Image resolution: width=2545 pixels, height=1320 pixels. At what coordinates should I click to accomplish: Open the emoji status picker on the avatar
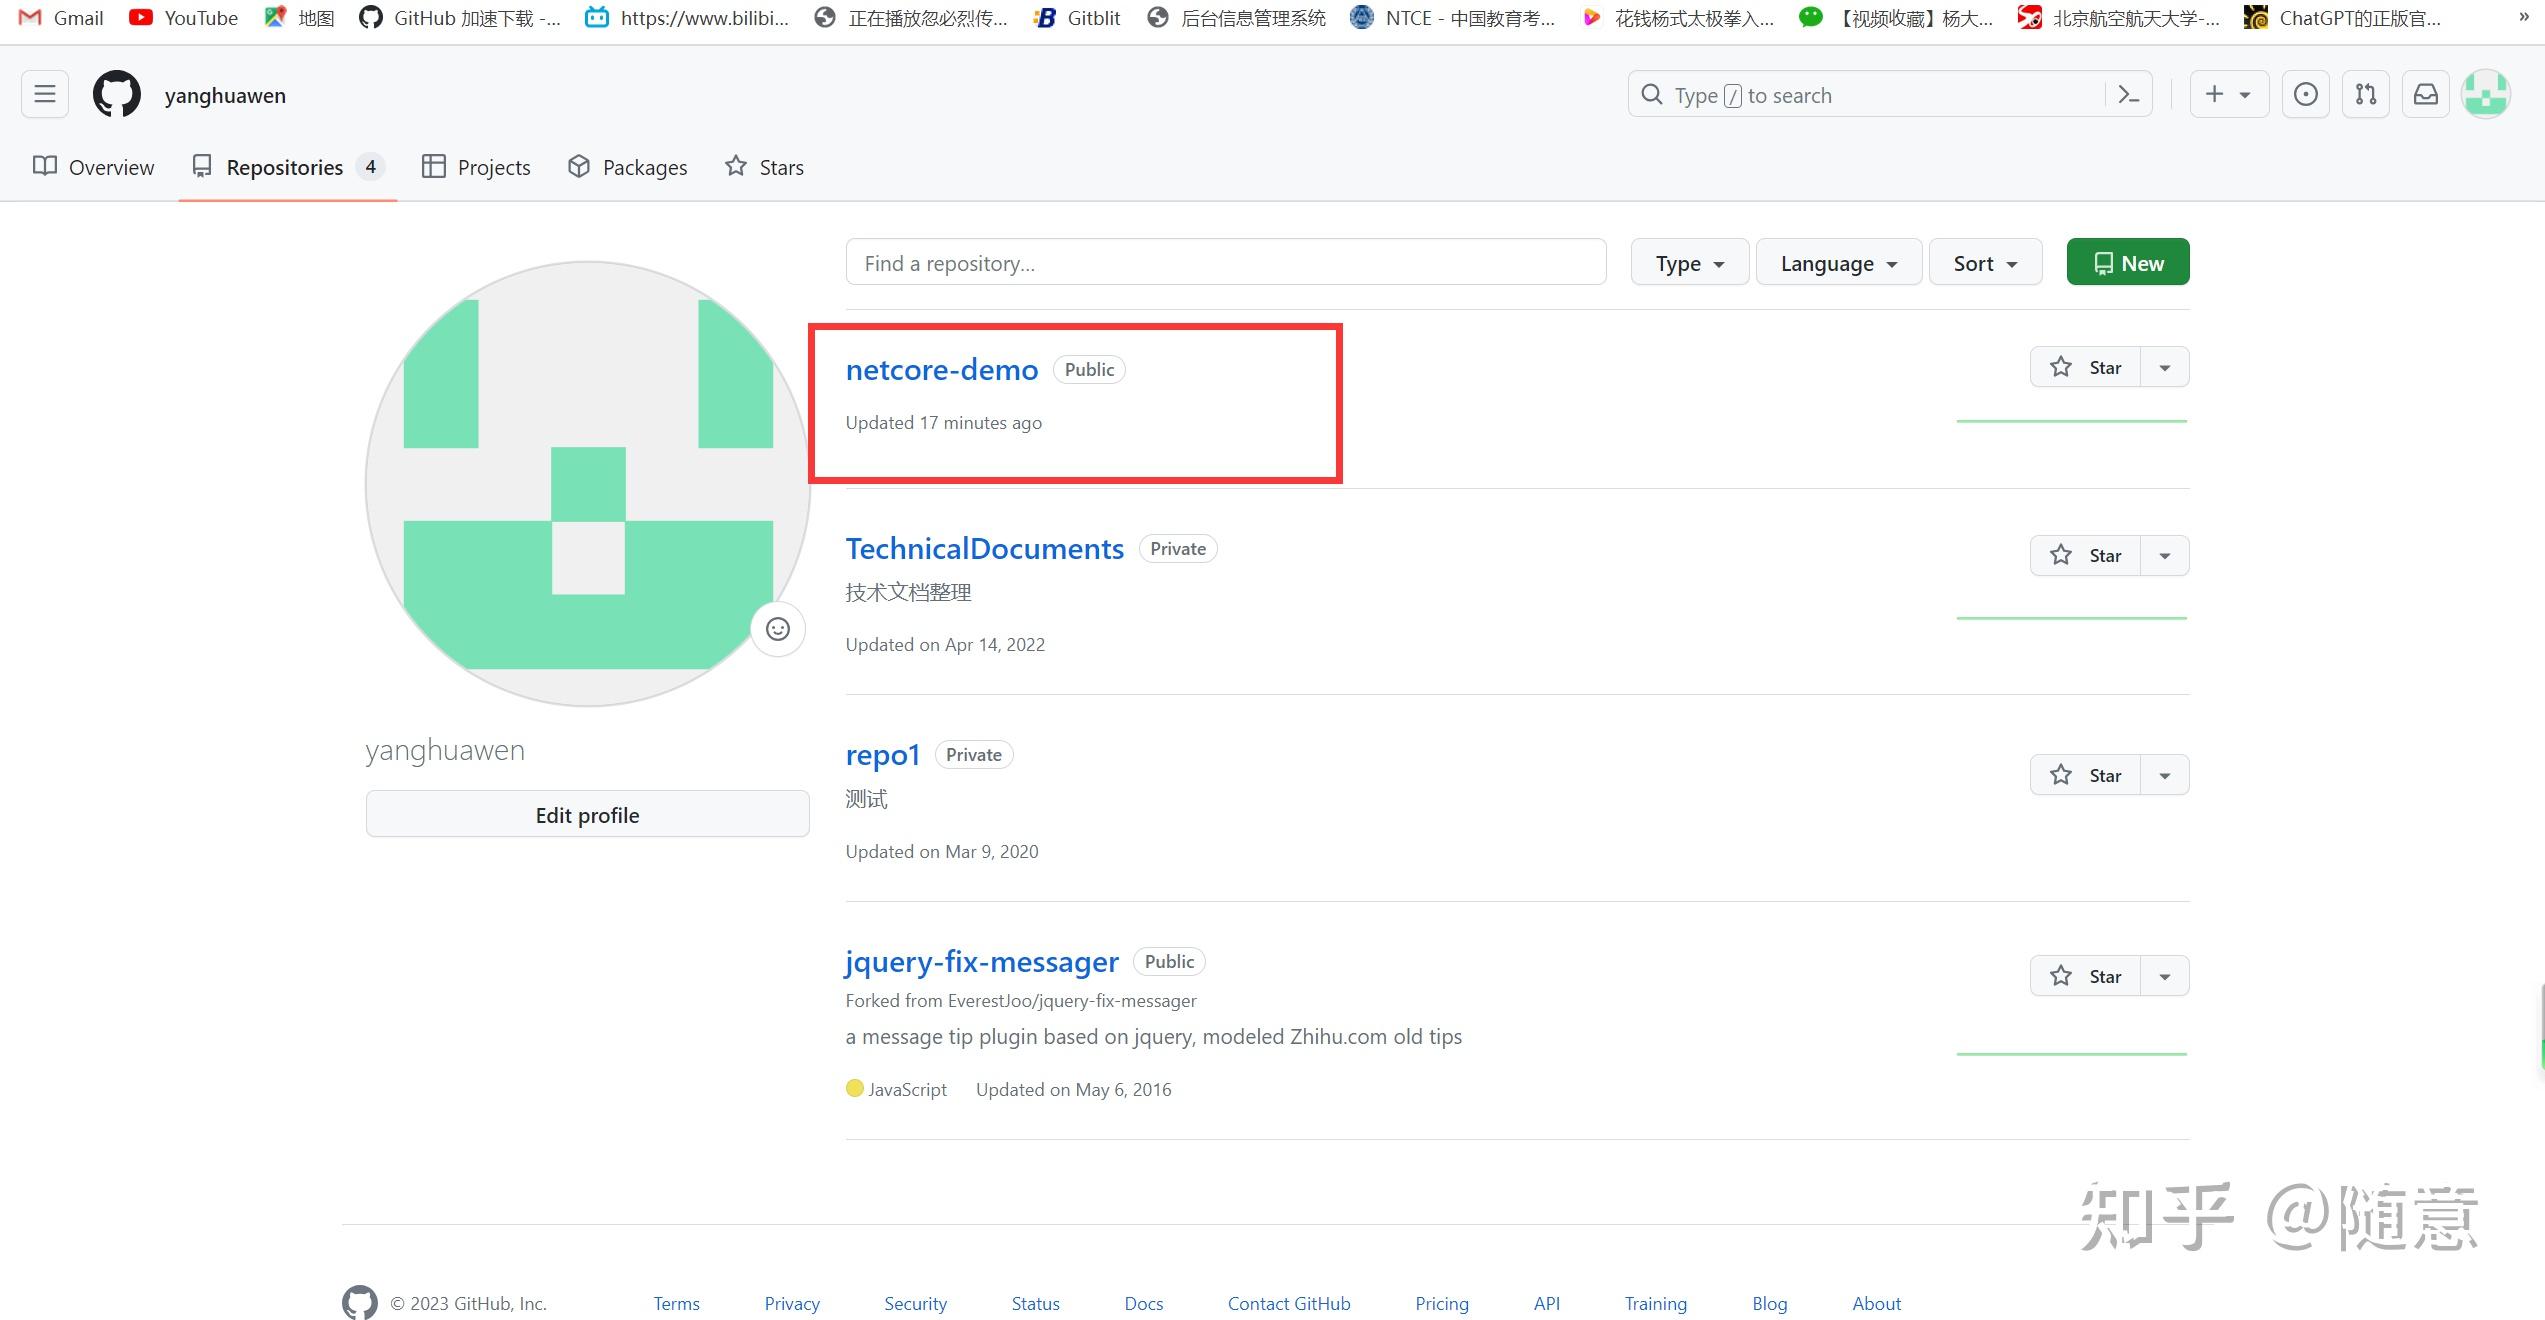[778, 629]
